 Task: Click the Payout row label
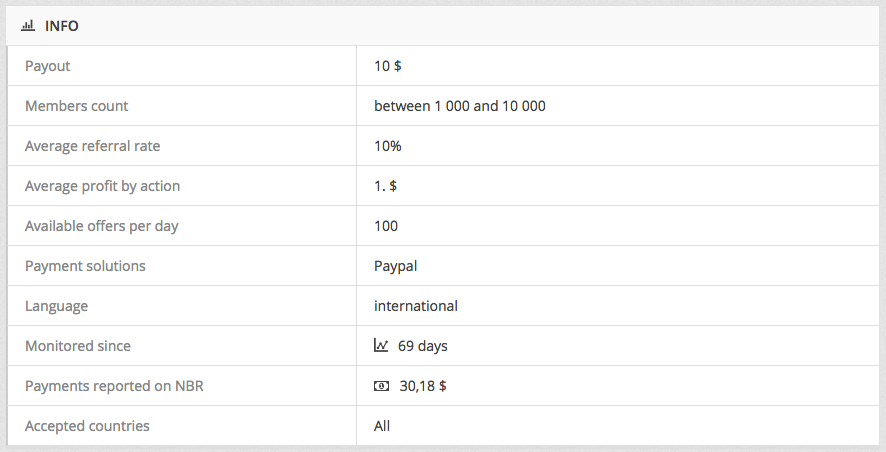click(x=47, y=66)
